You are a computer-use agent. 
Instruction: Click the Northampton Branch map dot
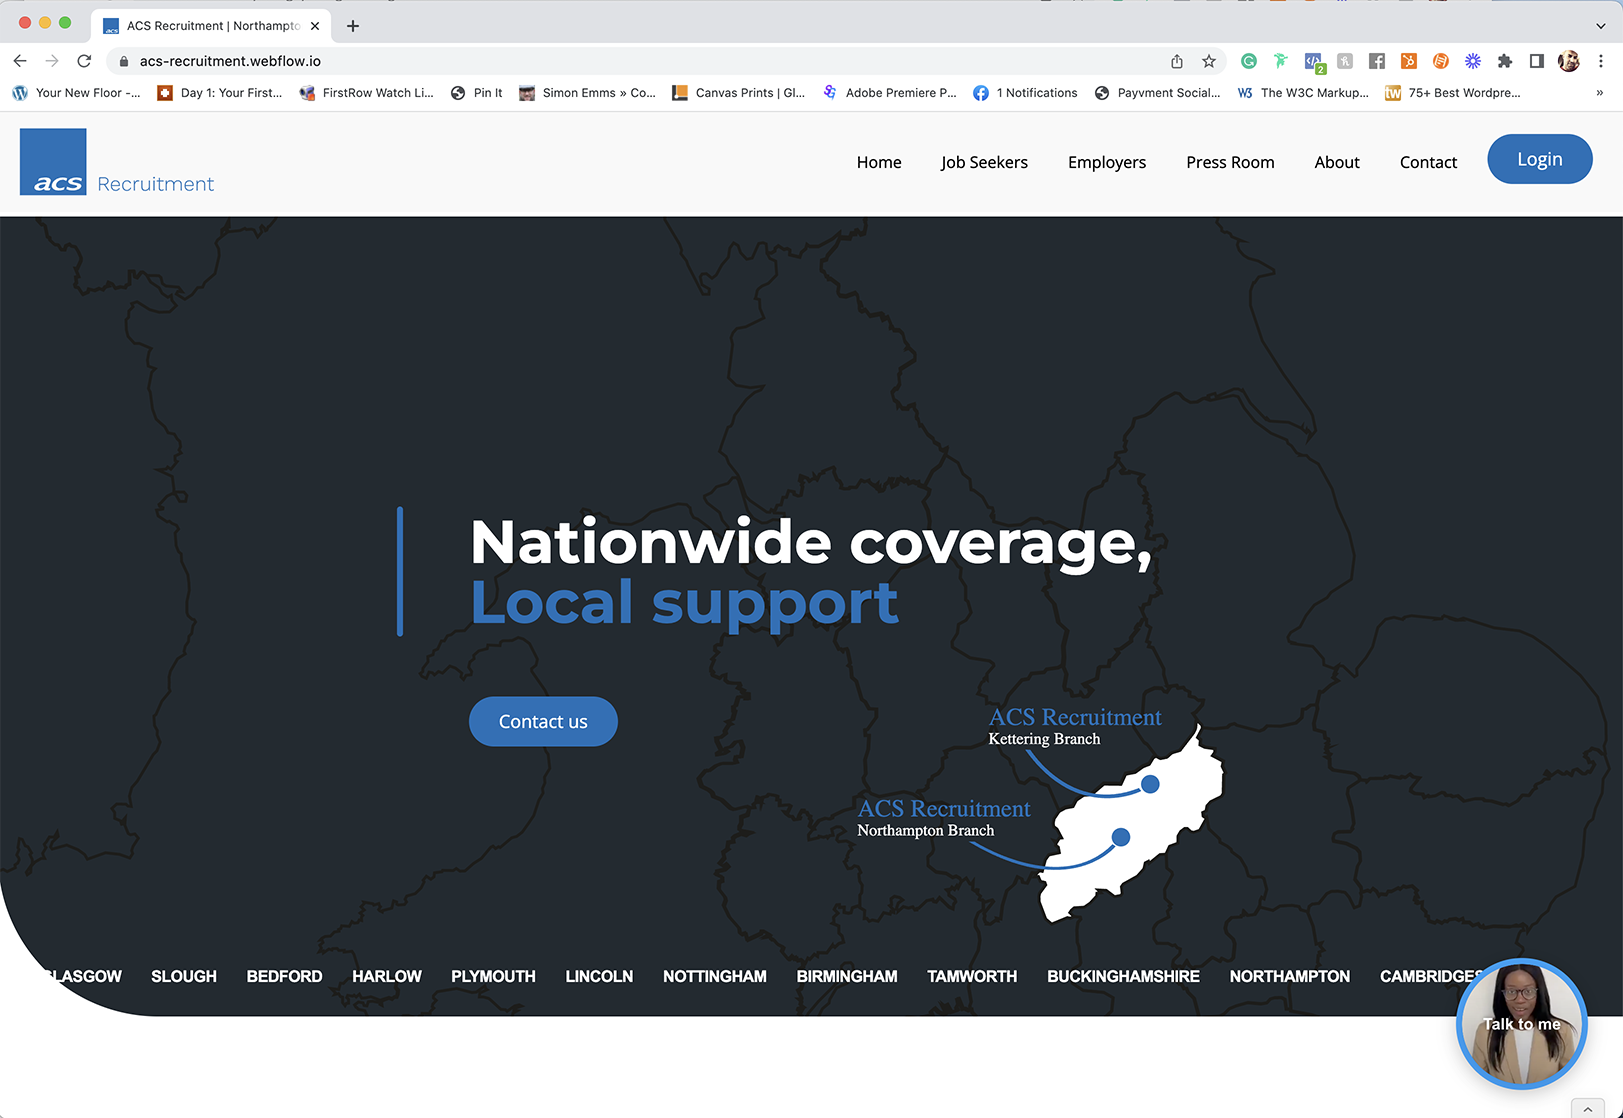1121,837
